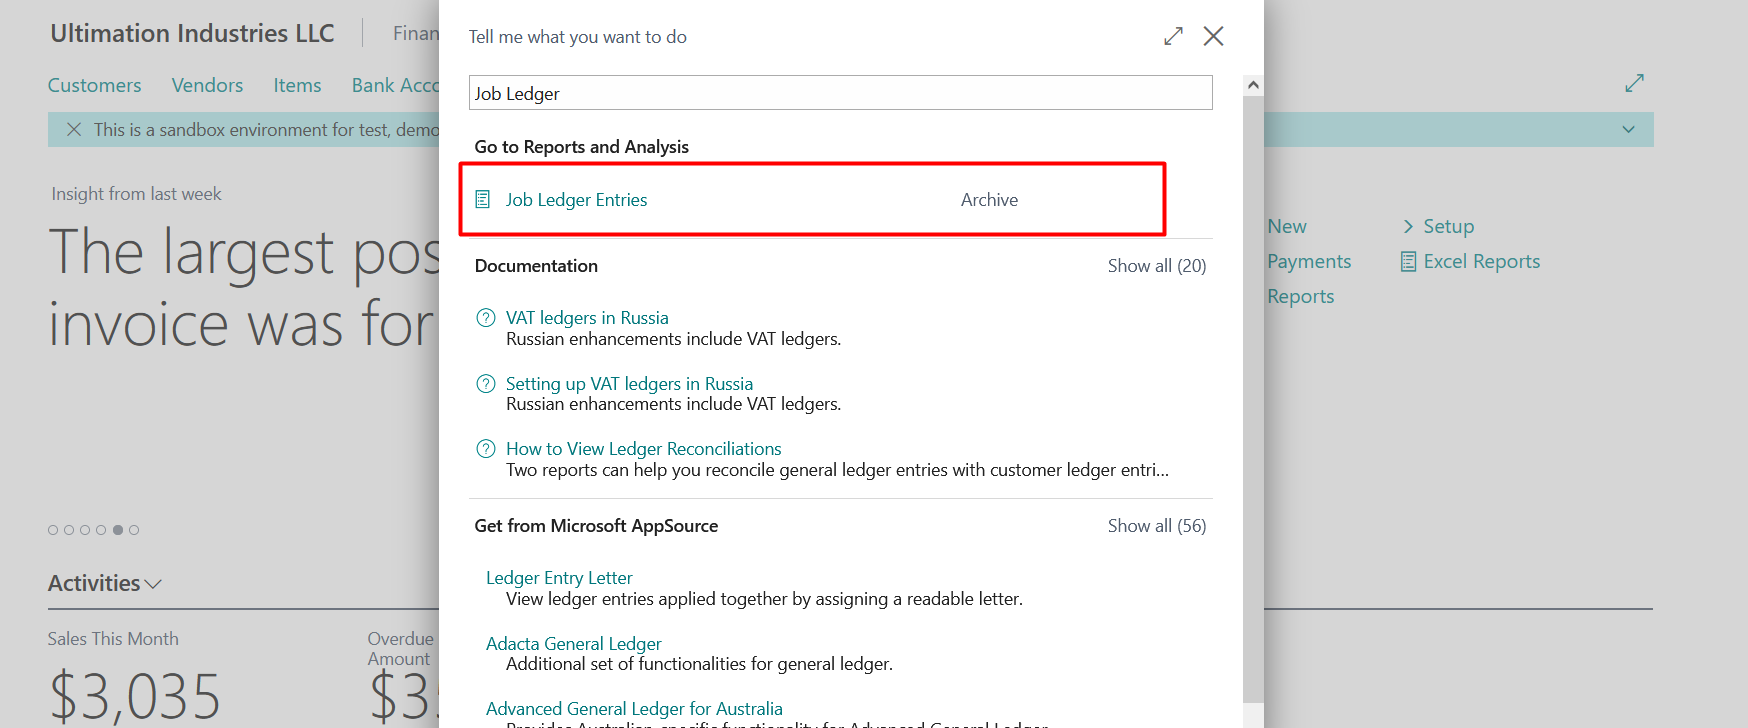The image size is (1748, 728).
Task: Select the first insight carousel dot
Action: point(53,530)
